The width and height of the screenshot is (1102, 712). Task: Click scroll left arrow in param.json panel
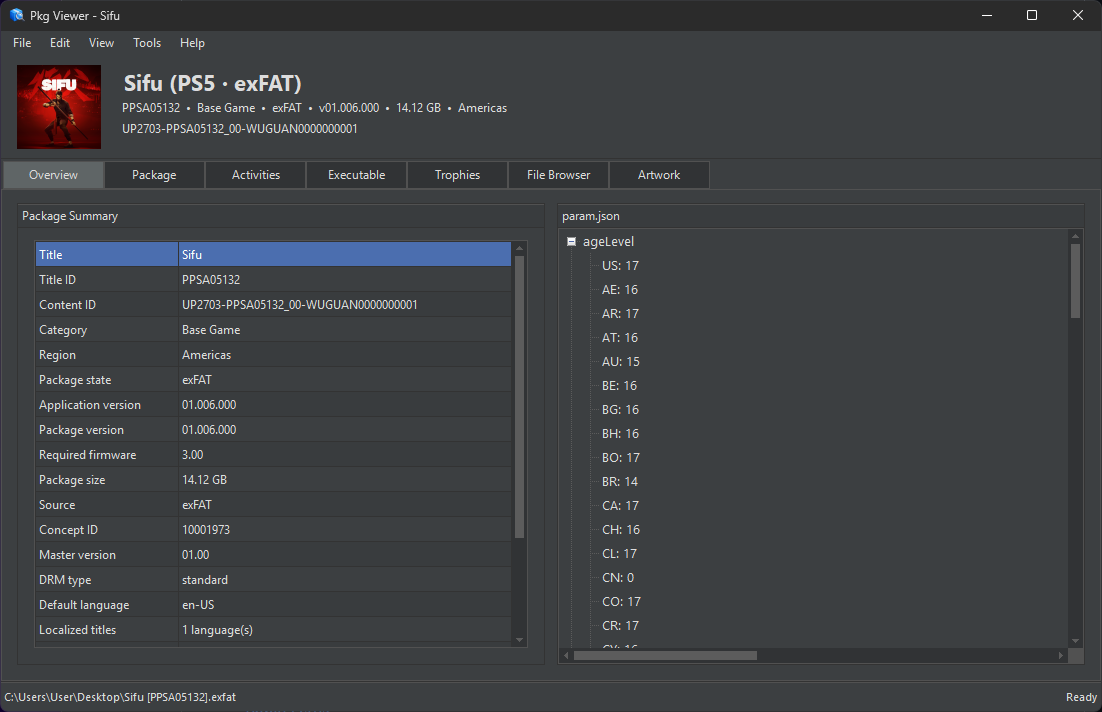[566, 656]
